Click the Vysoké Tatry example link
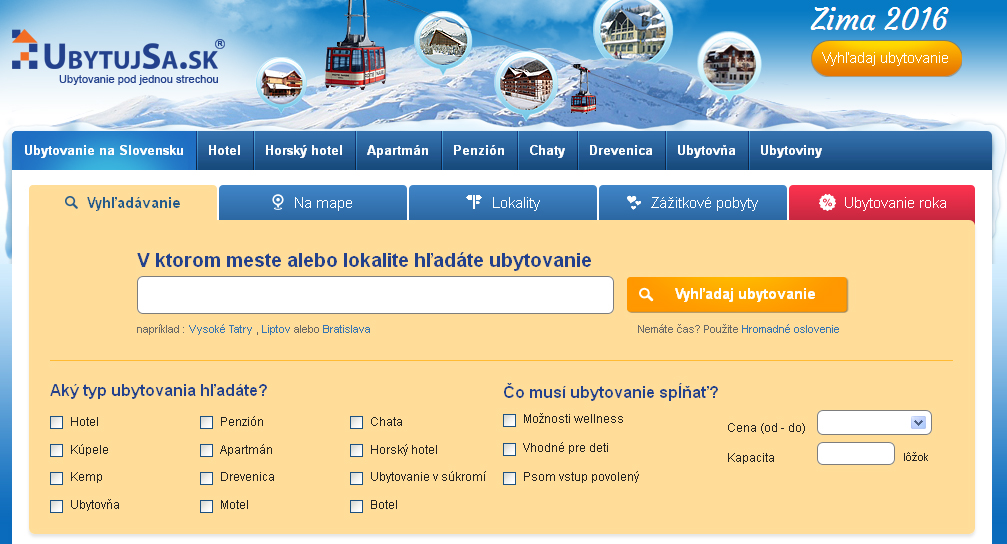The width and height of the screenshot is (1007, 544). [x=220, y=329]
